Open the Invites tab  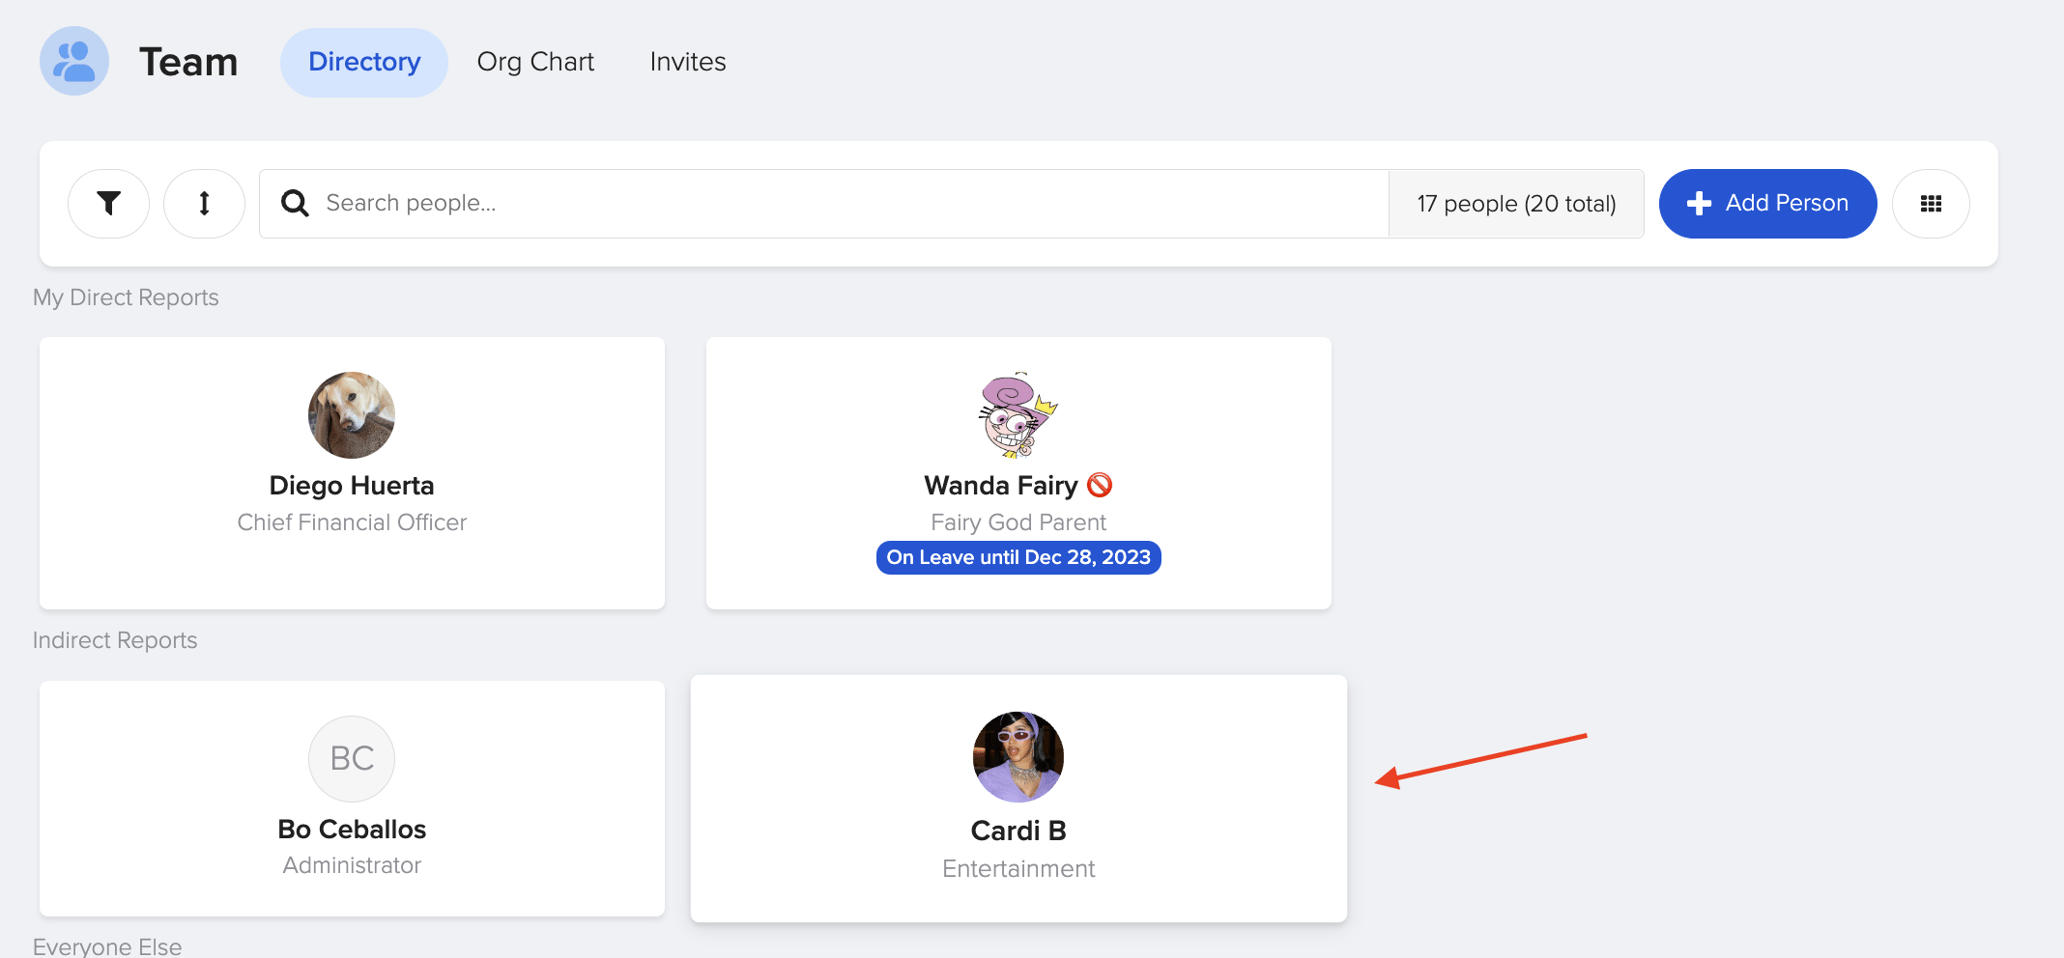click(687, 61)
